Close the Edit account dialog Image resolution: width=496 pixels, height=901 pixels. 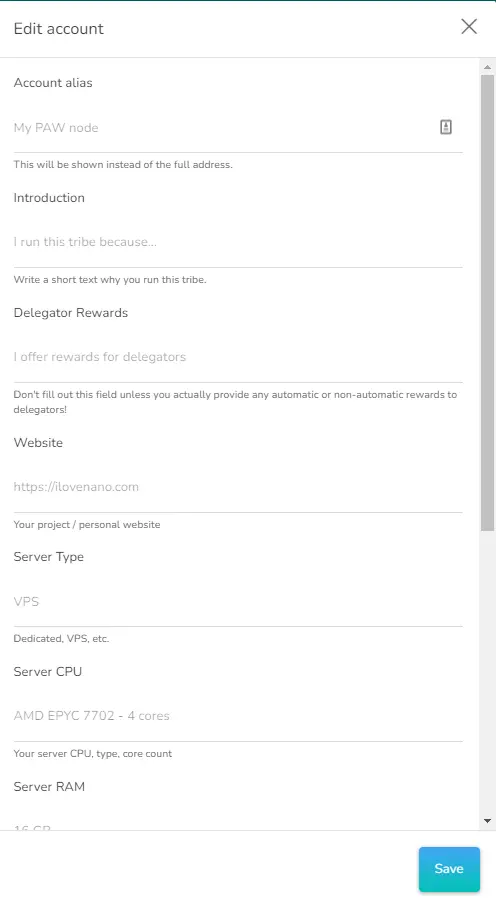[x=469, y=26]
